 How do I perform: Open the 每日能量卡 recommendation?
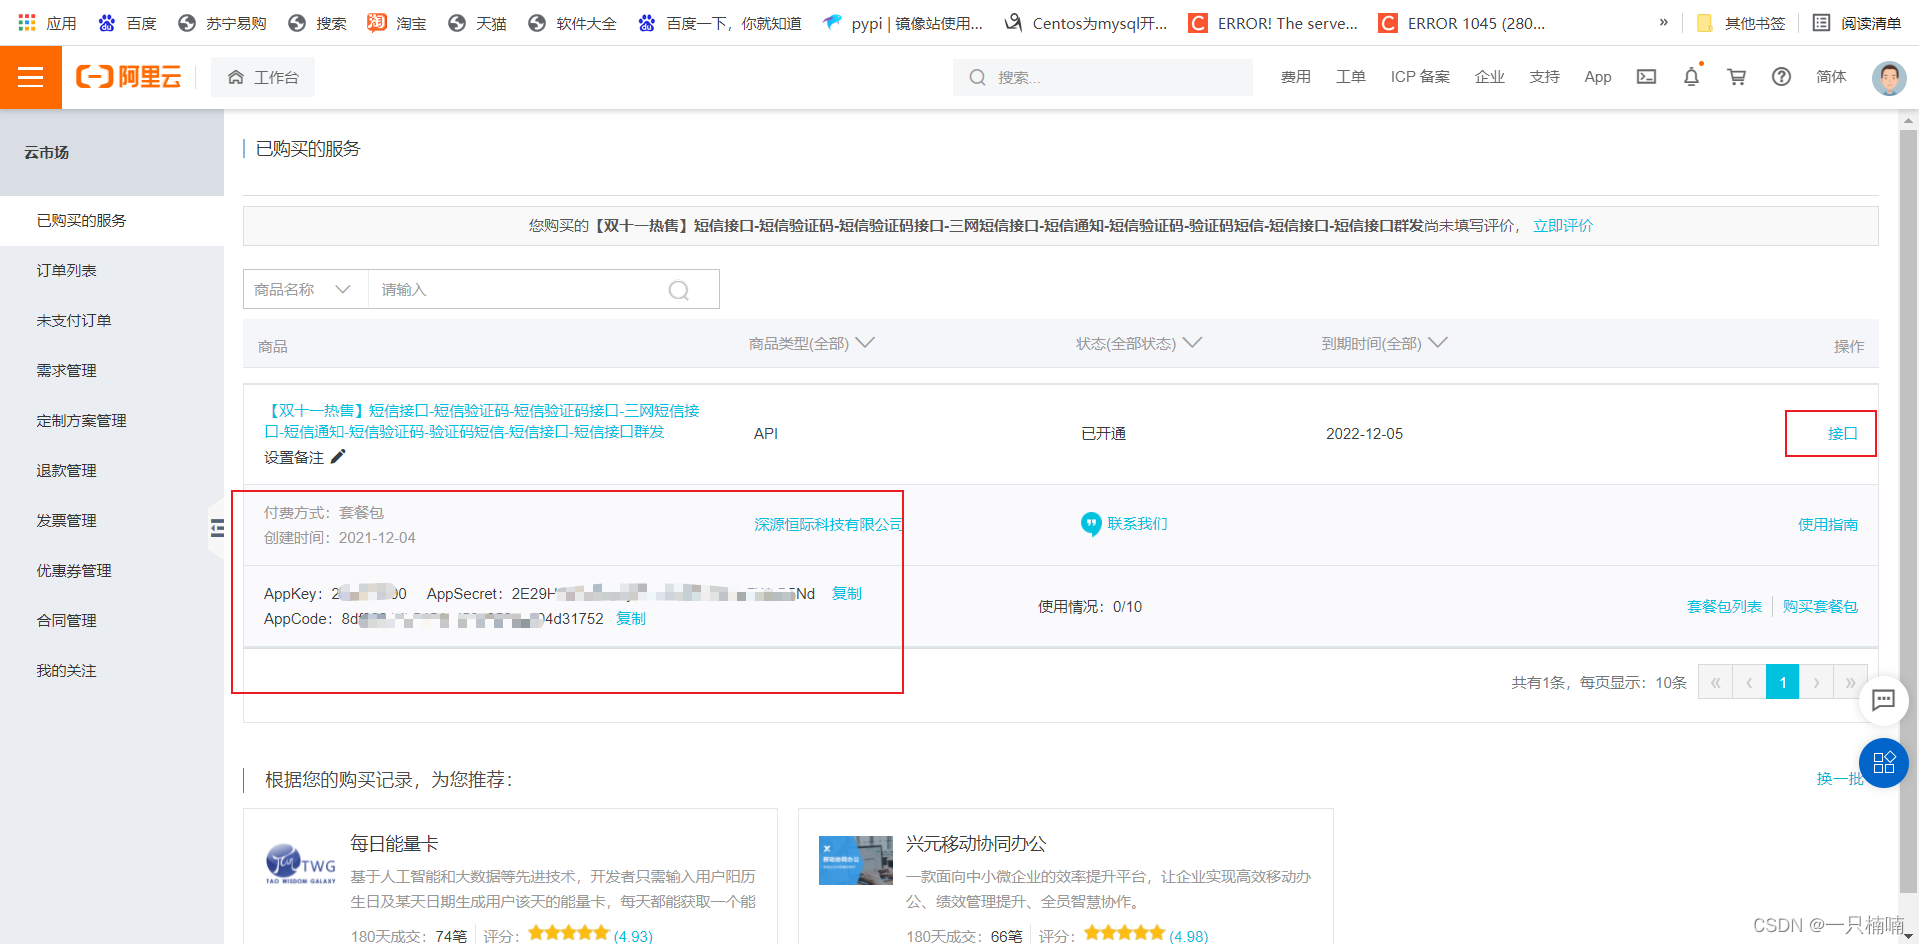pyautogui.click(x=394, y=844)
